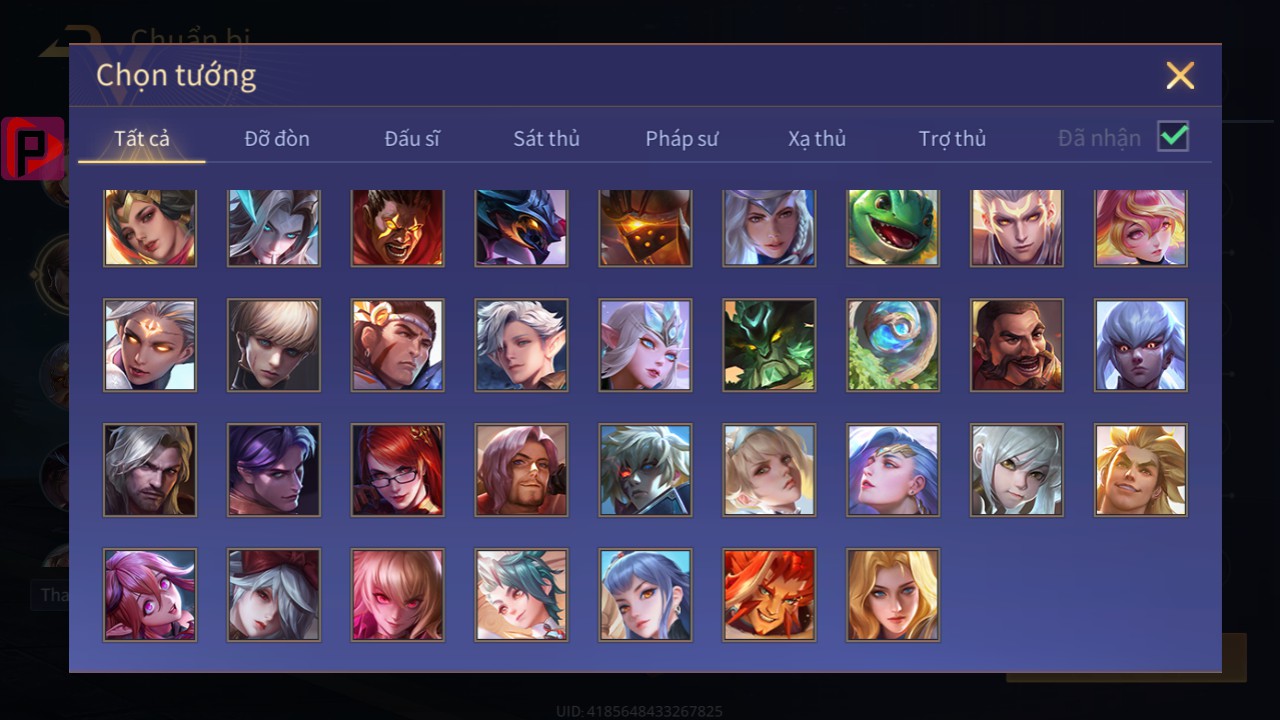Close the Chọn tướng dialog
The width and height of the screenshot is (1280, 720).
tap(1180, 75)
